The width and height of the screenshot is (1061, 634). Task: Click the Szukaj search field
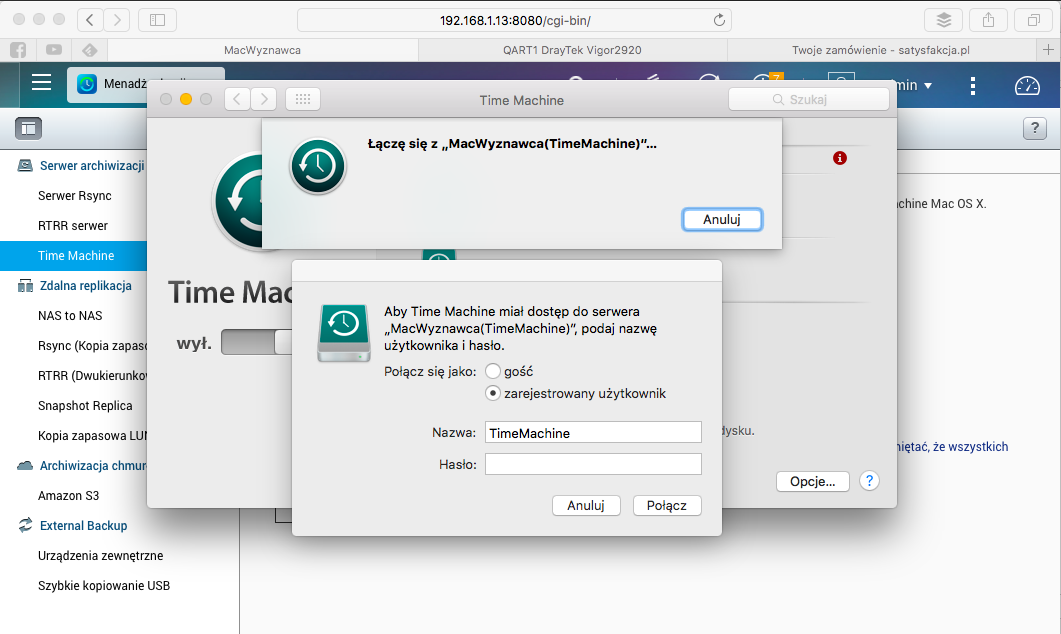[809, 99]
